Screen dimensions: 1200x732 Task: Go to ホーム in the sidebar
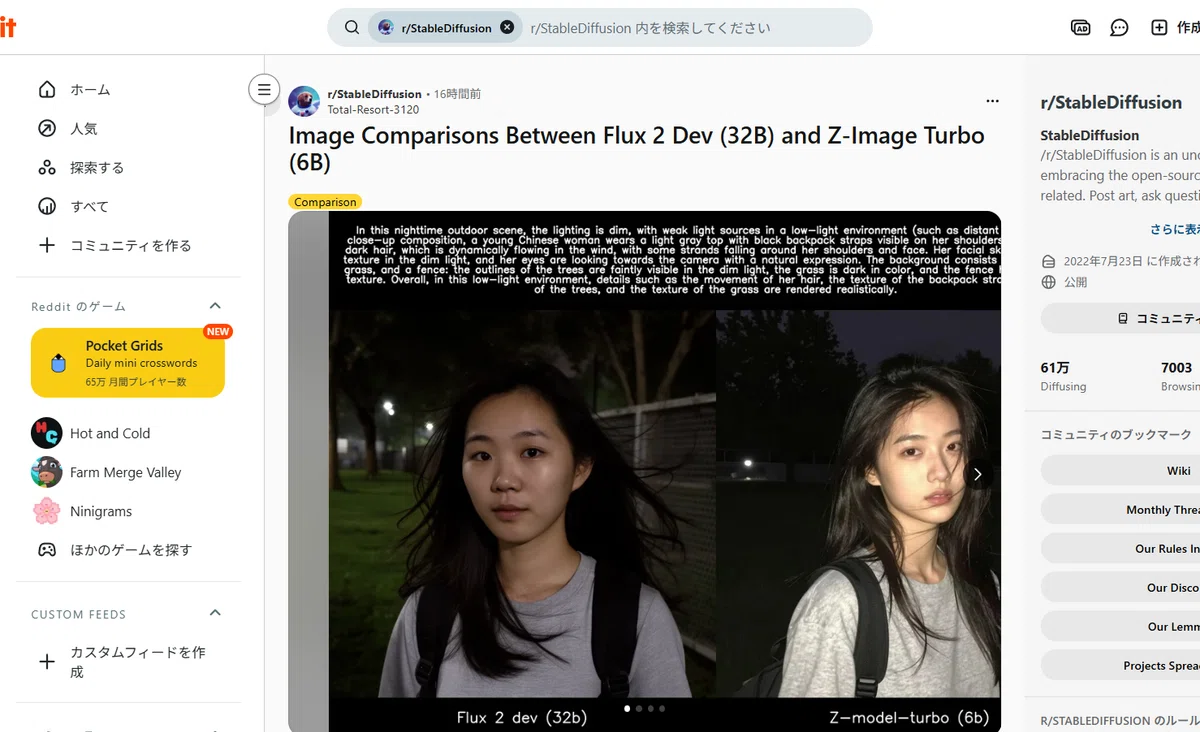128,90
